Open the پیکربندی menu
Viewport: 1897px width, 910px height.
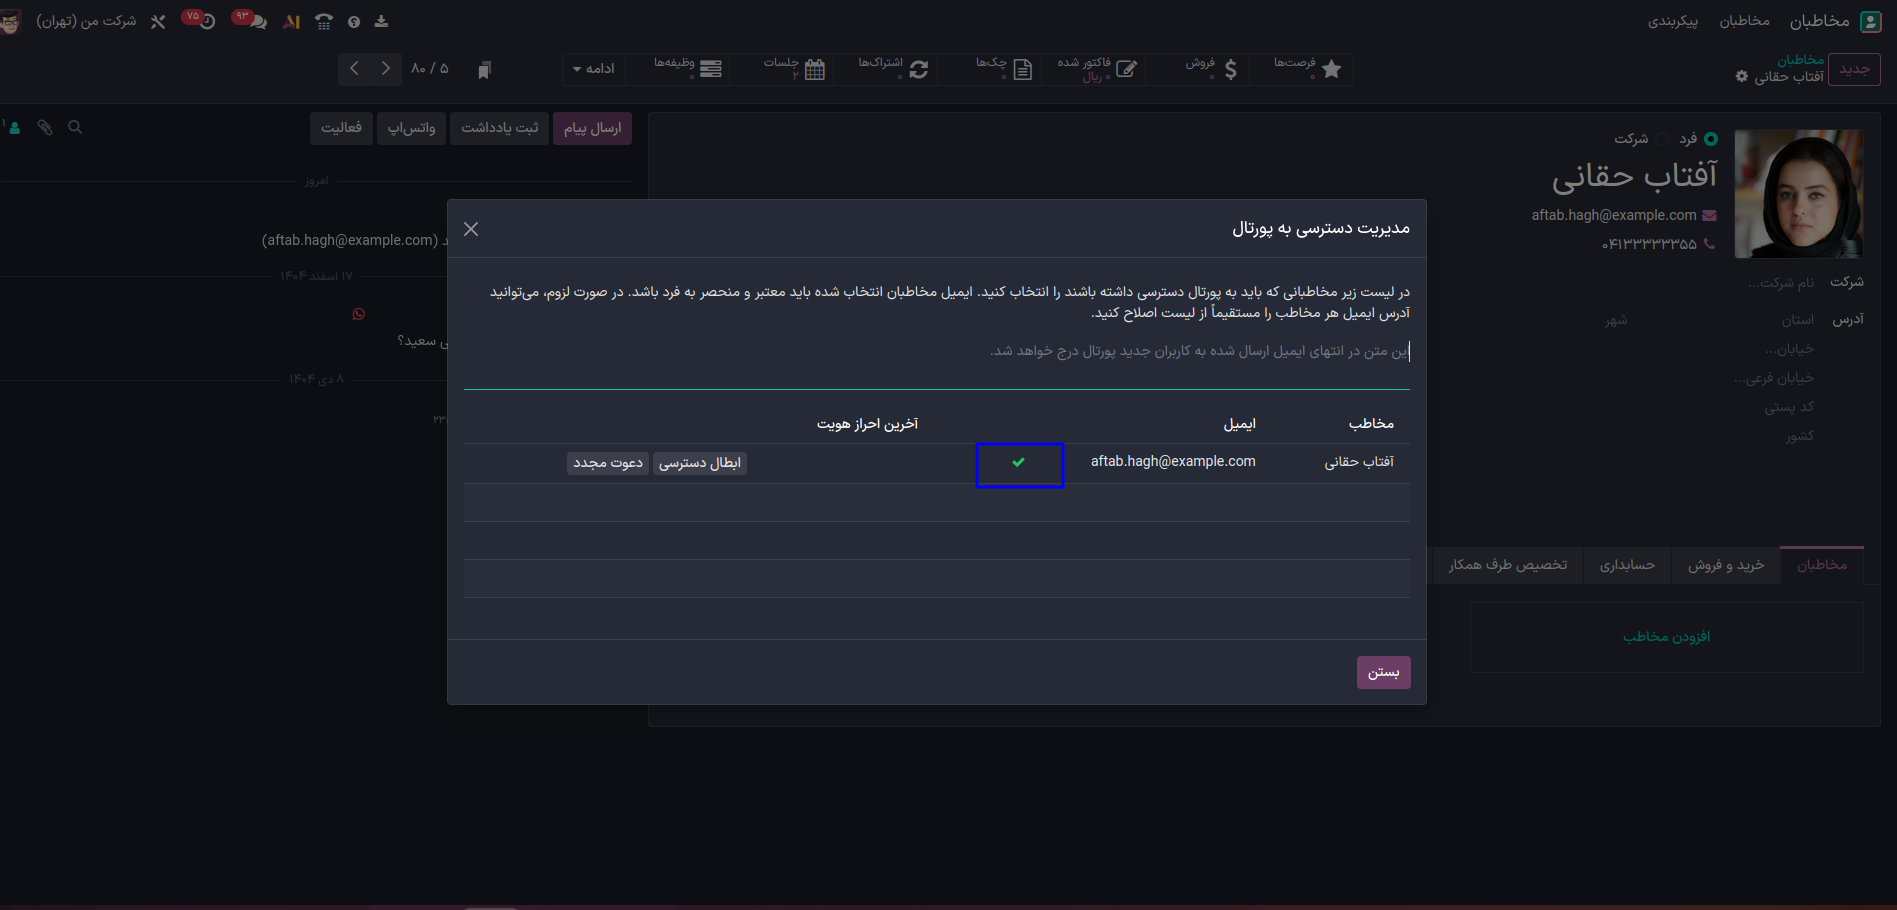(x=1673, y=21)
